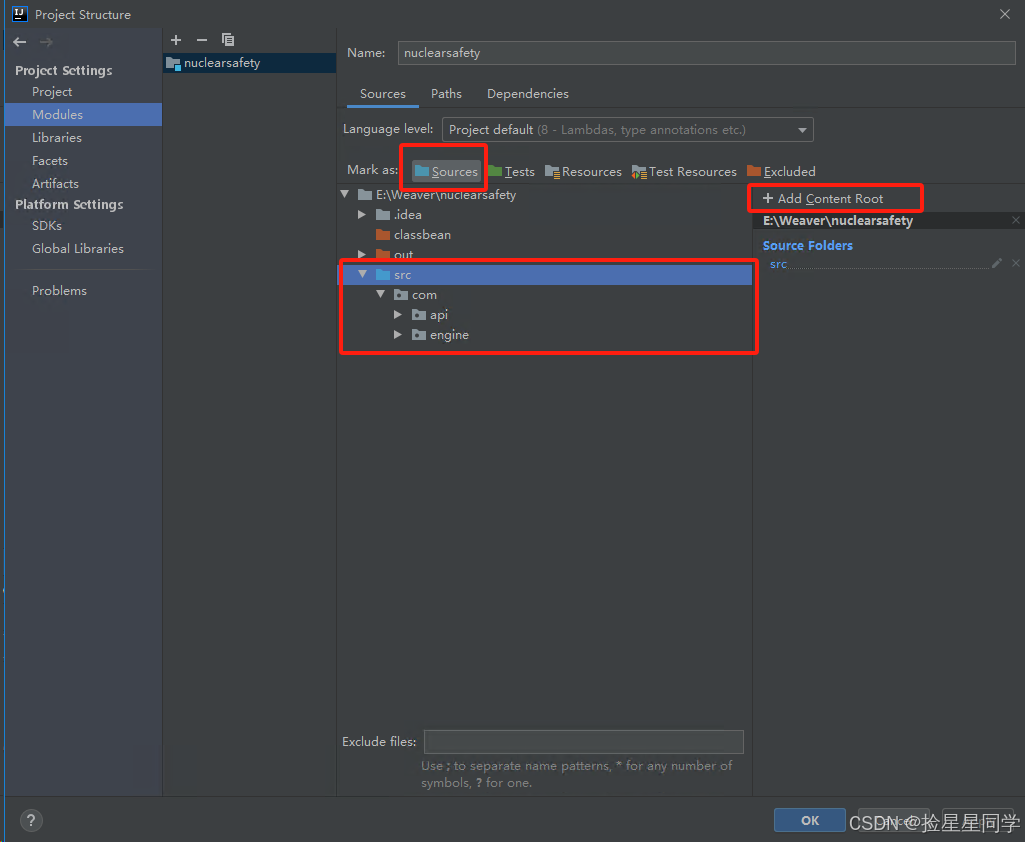1025x842 pixels.
Task: Click the copy module icon
Action: click(227, 40)
